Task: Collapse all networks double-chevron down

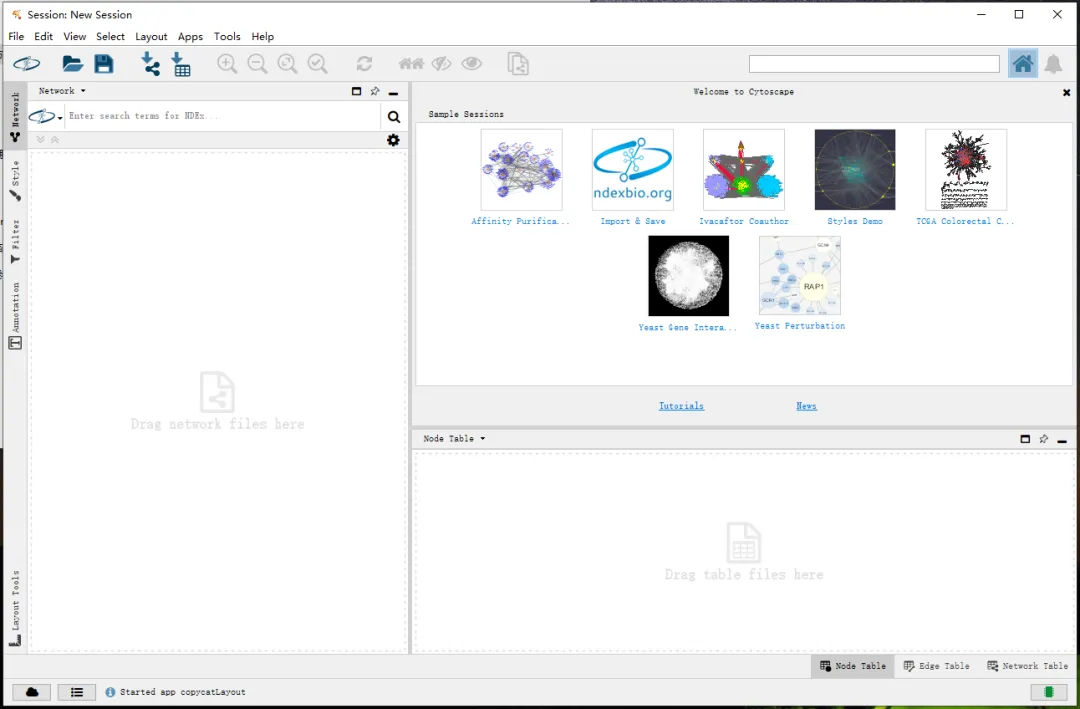Action: pos(41,140)
